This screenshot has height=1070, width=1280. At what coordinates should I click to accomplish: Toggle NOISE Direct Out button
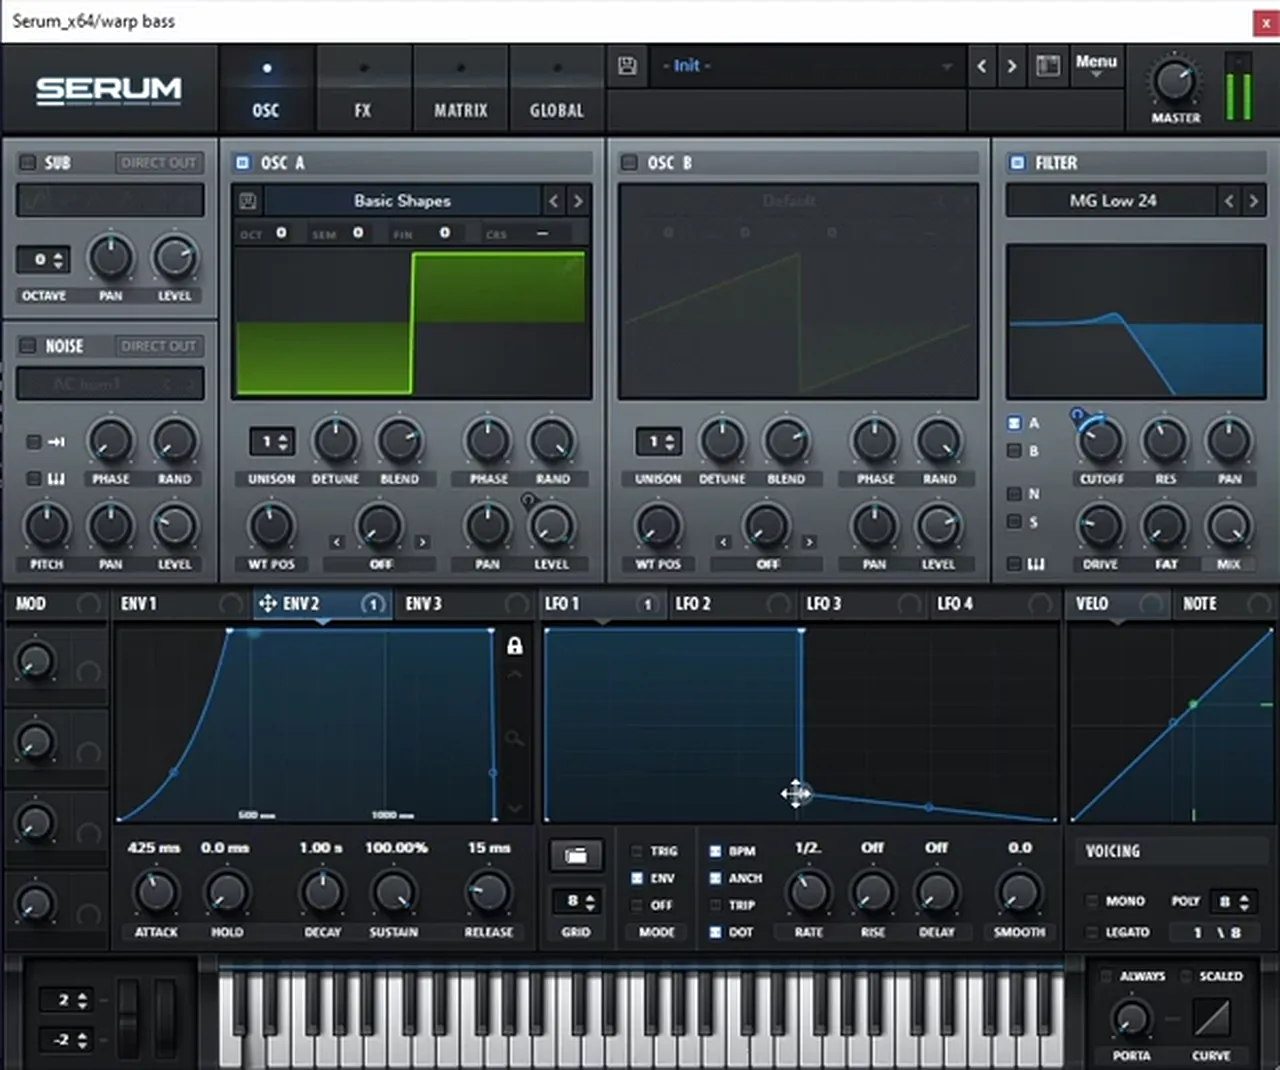click(158, 346)
